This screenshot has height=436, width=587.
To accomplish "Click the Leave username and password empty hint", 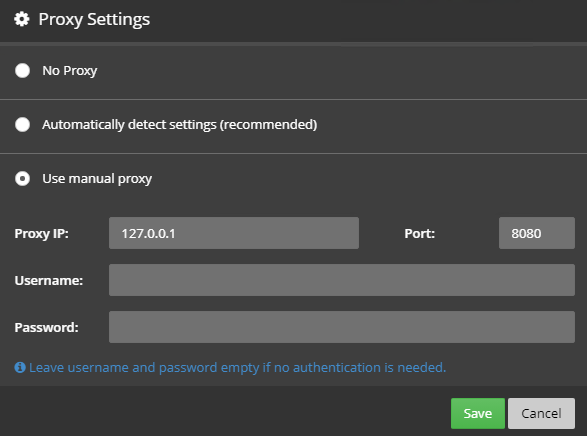I will pyautogui.click(x=238, y=368).
